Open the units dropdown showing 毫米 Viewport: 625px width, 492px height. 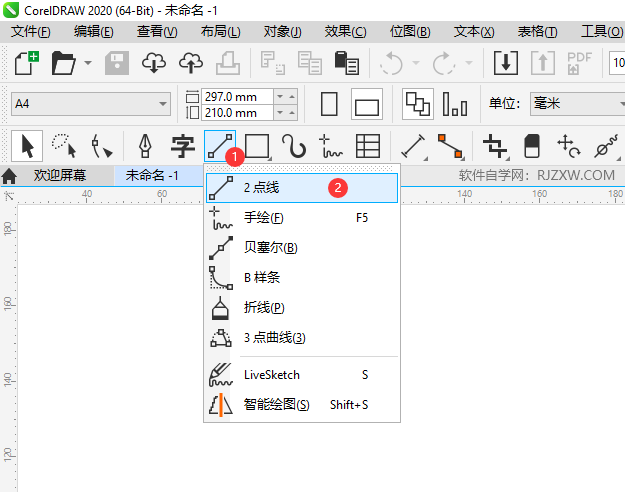pyautogui.click(x=578, y=104)
